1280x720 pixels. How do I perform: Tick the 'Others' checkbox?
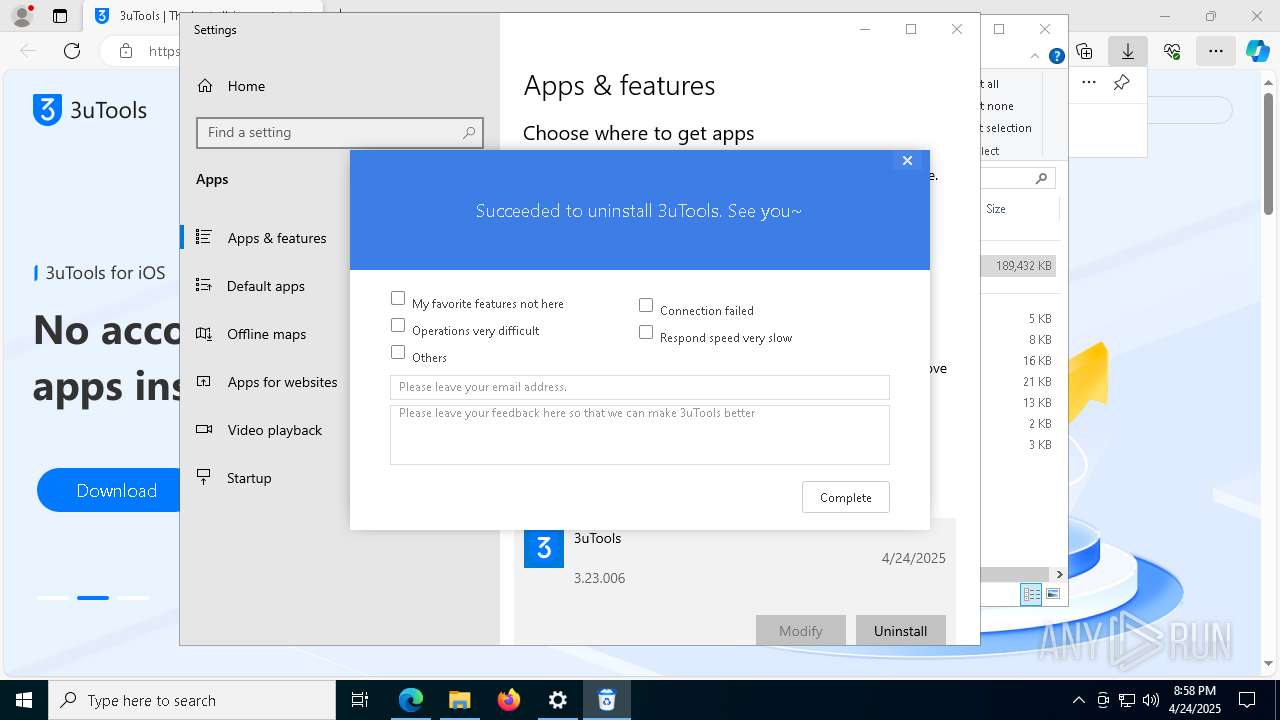coord(398,352)
